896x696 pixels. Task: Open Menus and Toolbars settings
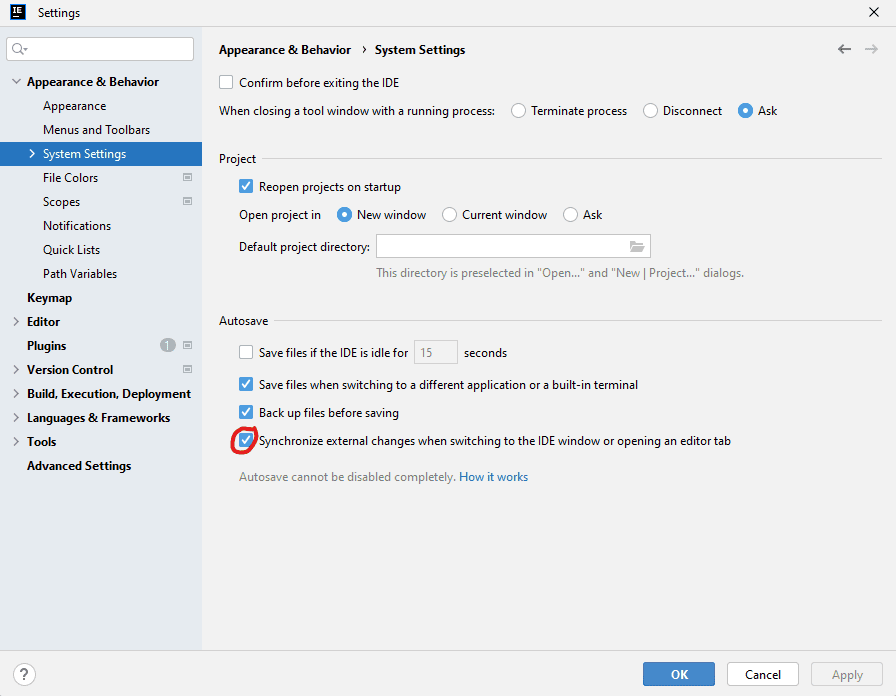pos(96,130)
